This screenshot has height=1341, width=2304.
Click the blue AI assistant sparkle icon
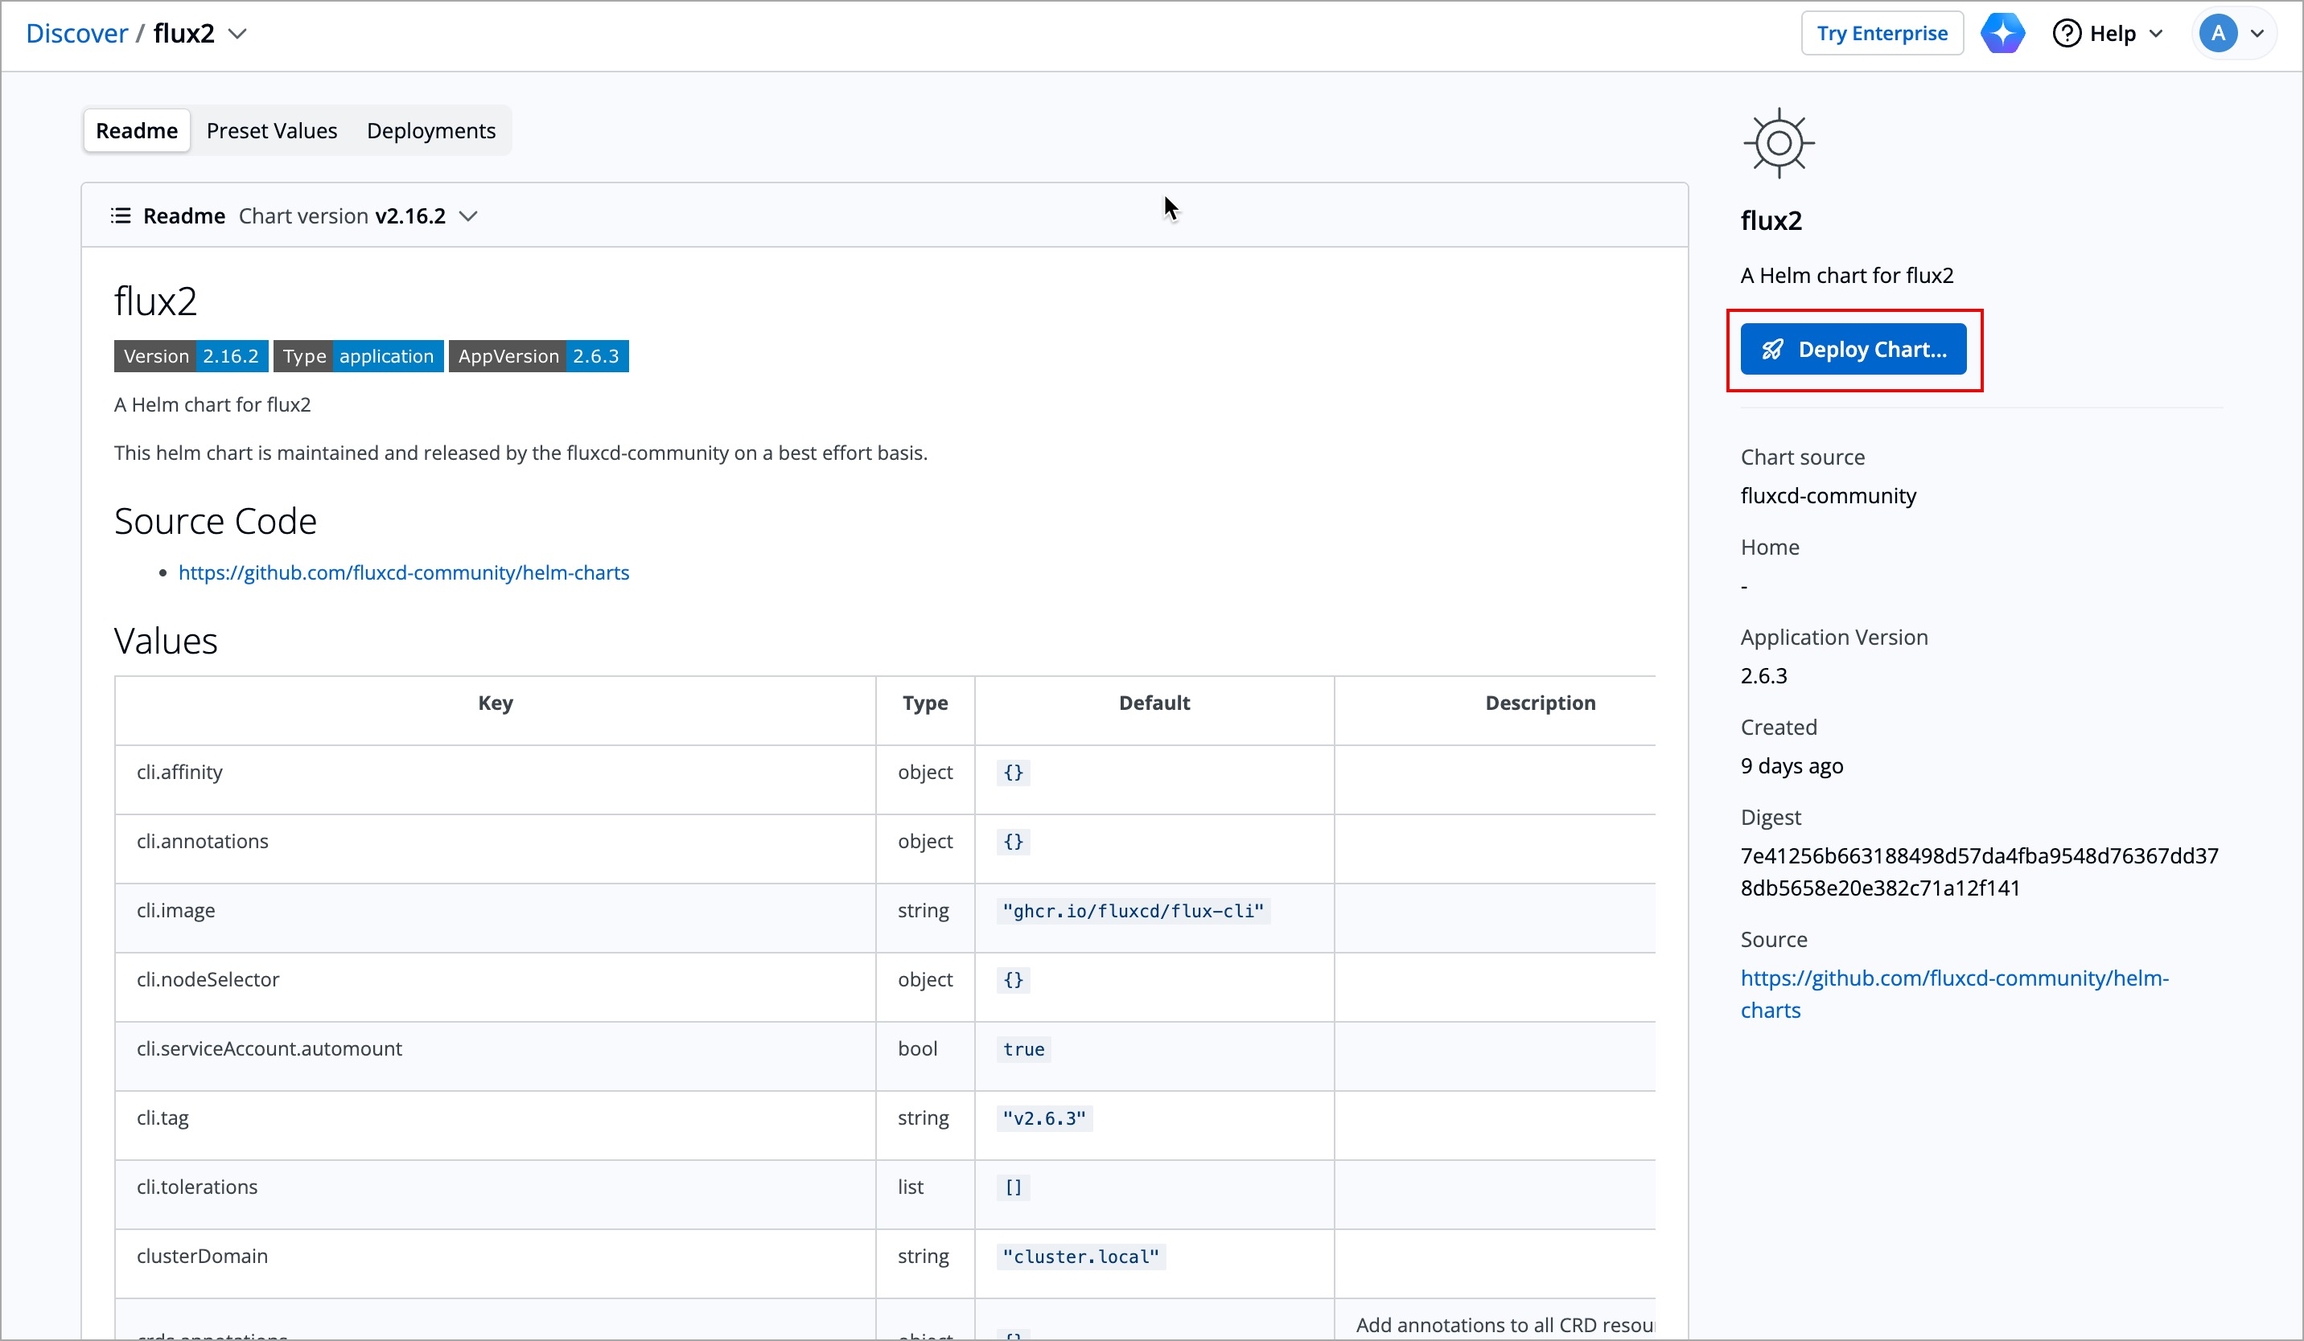(2002, 33)
